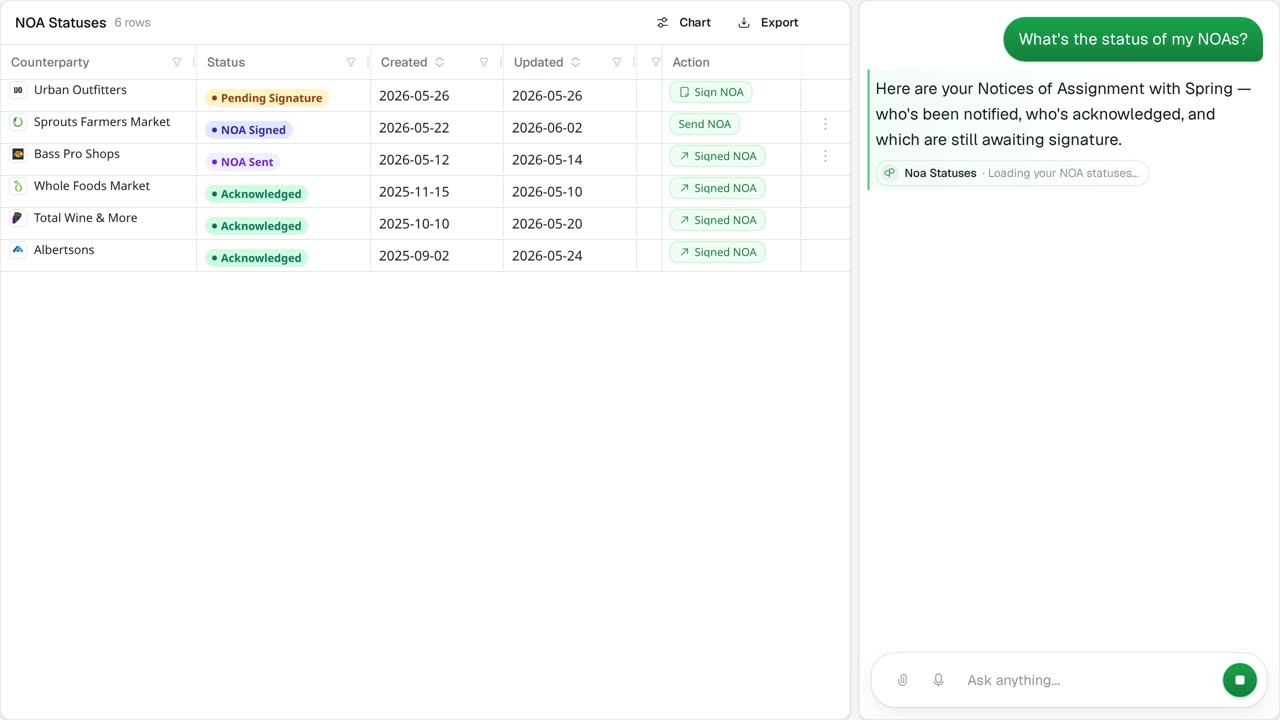Open Signed NOA for Albertsons

718,252
